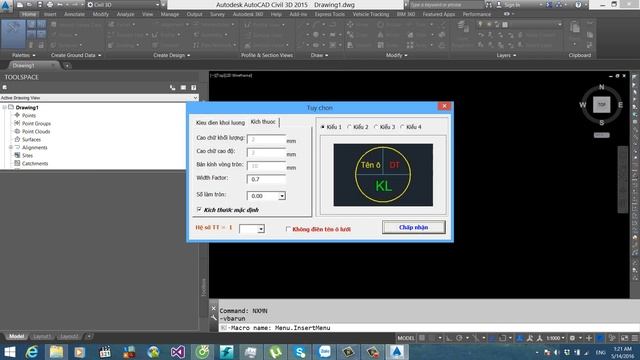Switch to the Model layout tab
The height and width of the screenshot is (360, 640).
17,336
